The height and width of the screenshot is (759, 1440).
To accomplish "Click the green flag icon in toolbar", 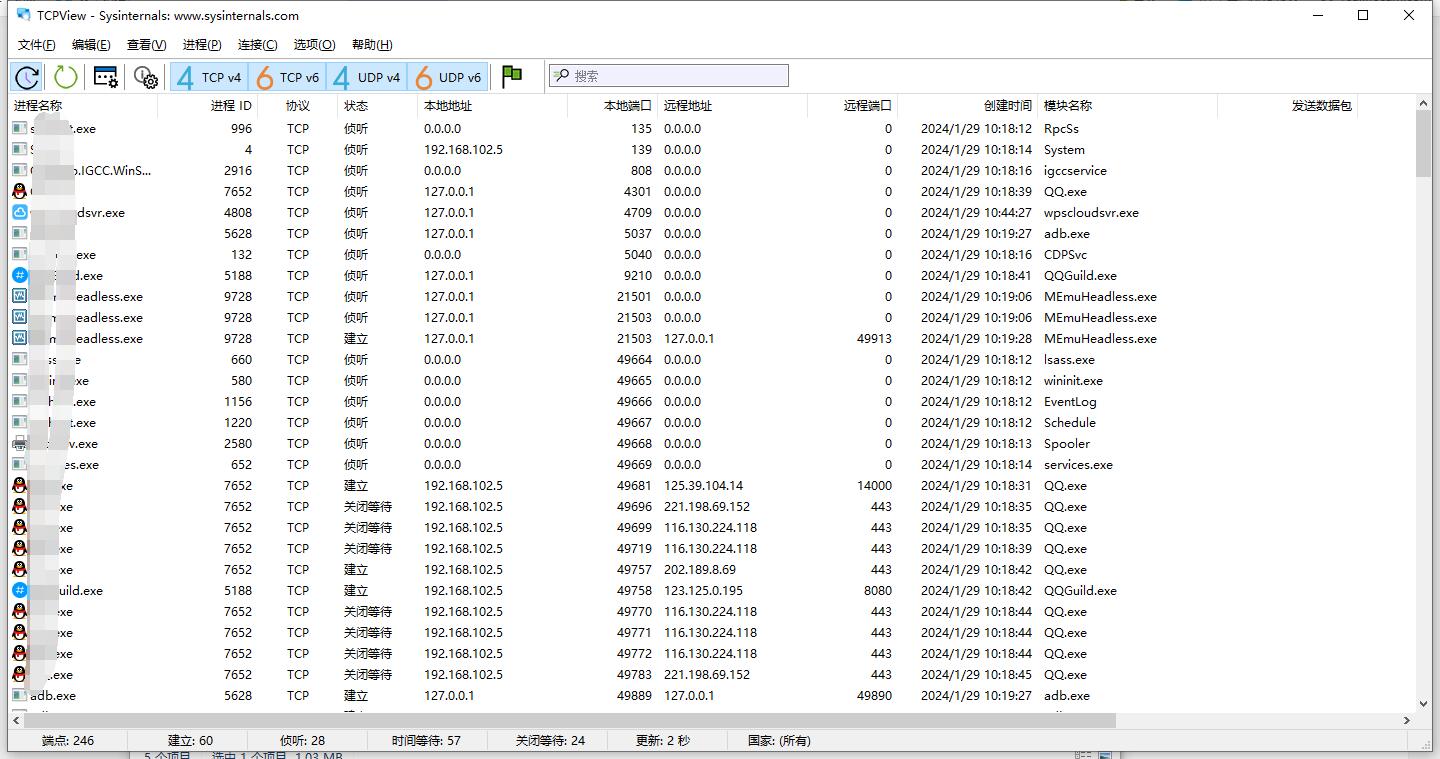I will coord(512,76).
